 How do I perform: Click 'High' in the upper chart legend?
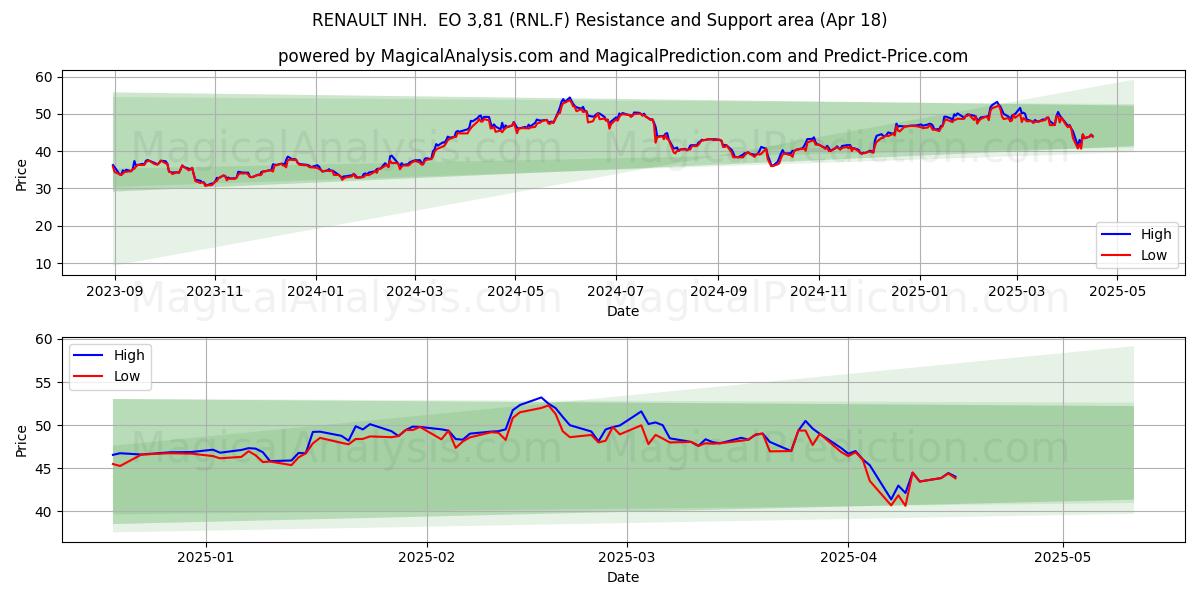point(1156,234)
